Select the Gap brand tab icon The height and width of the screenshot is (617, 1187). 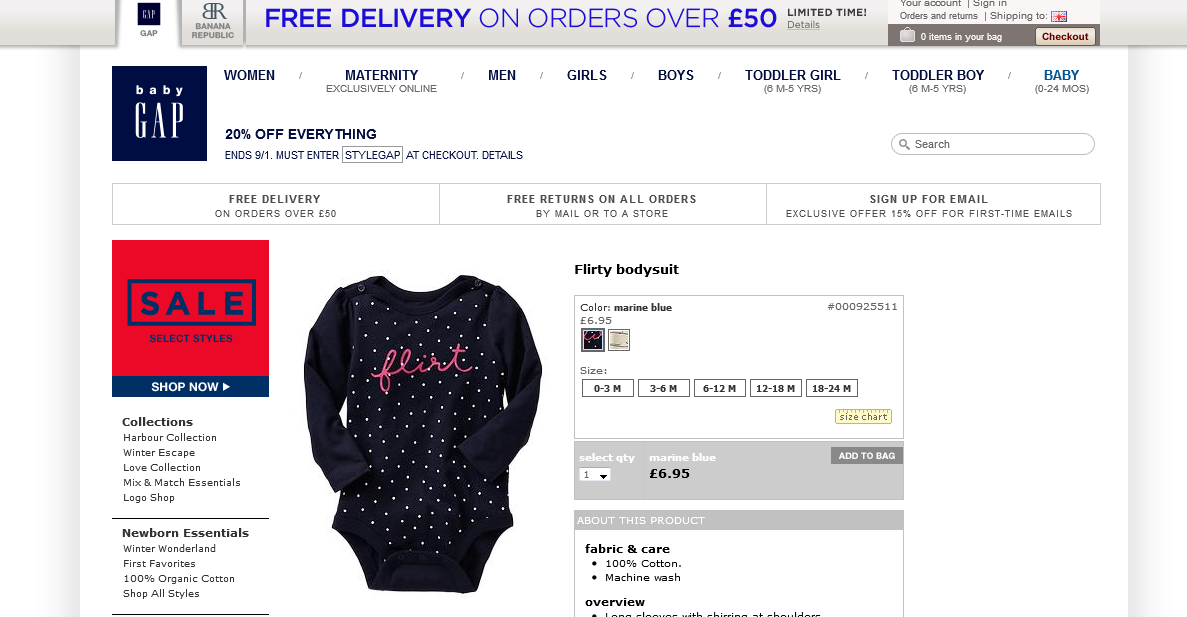tap(148, 15)
